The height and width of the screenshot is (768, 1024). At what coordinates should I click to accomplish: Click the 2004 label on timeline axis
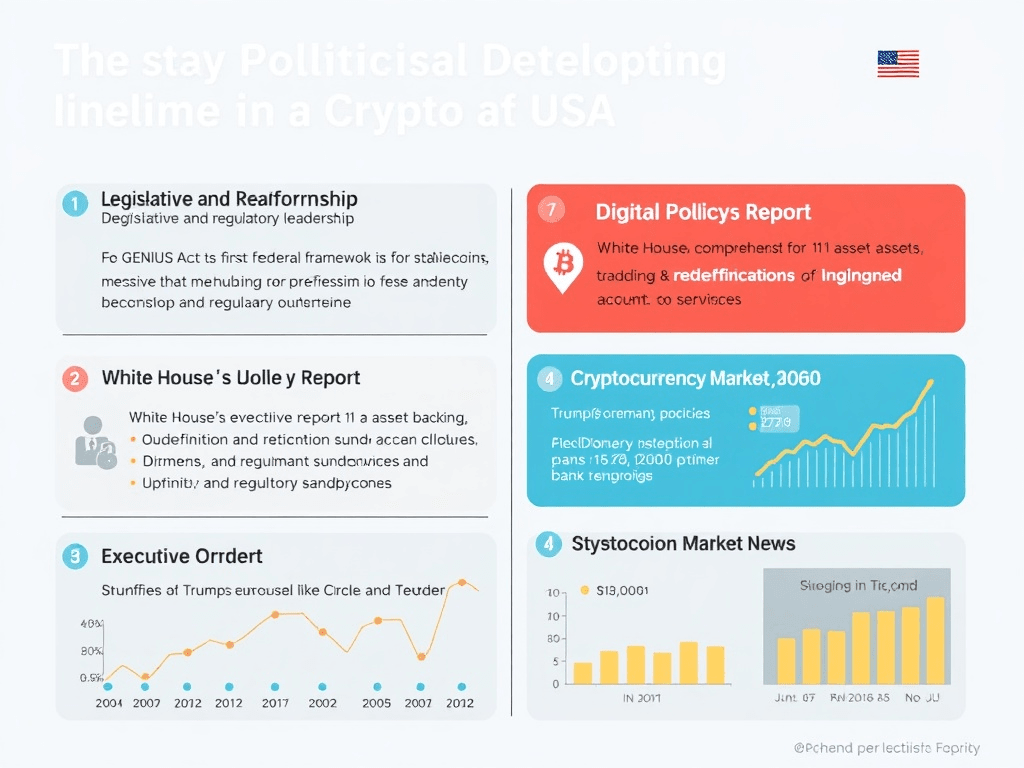pyautogui.click(x=108, y=703)
